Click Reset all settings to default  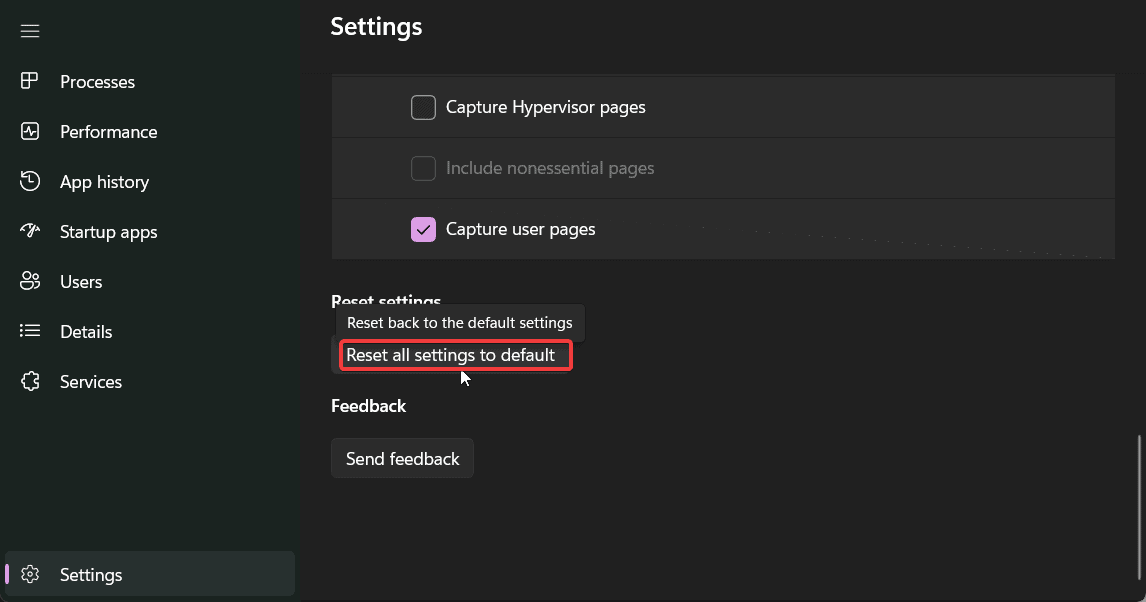(451, 355)
